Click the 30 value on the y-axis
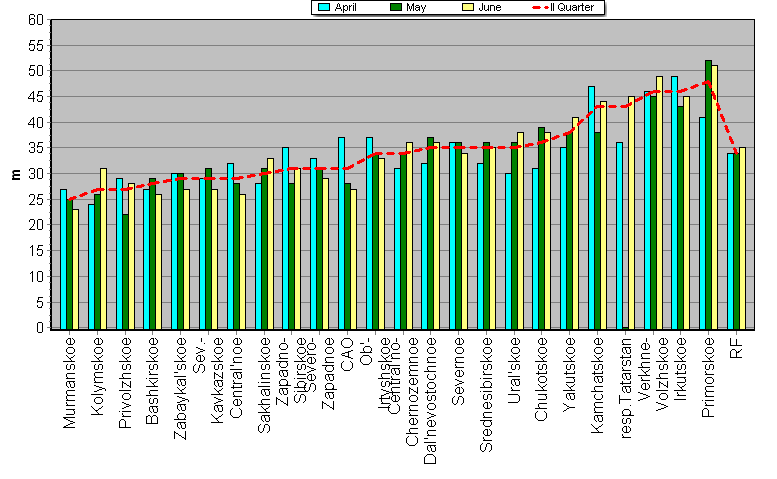The height and width of the screenshot is (479, 777). point(36,174)
